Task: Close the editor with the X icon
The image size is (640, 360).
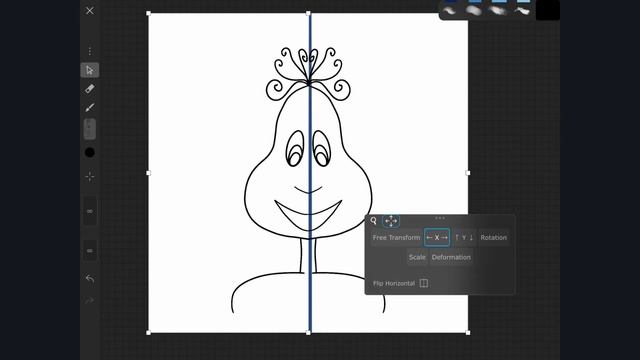Action: tap(90, 11)
